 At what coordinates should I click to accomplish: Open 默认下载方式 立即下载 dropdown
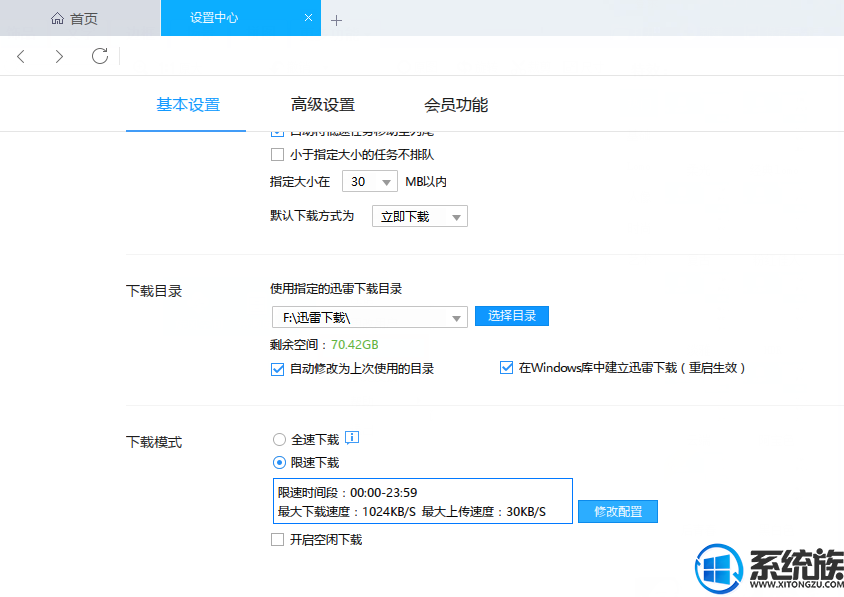tap(420, 216)
